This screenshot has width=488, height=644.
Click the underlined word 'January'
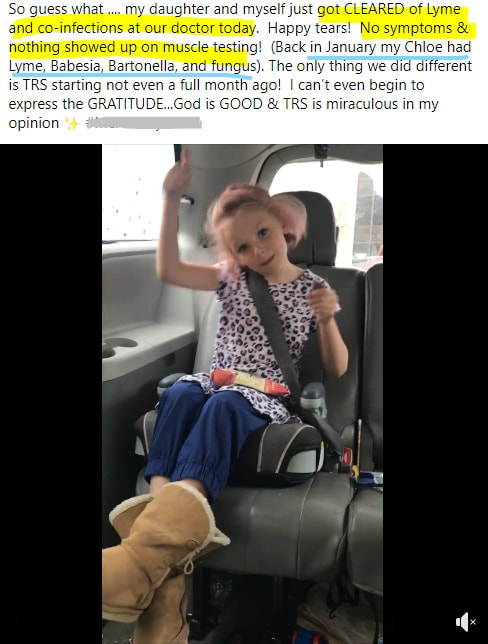click(351, 47)
